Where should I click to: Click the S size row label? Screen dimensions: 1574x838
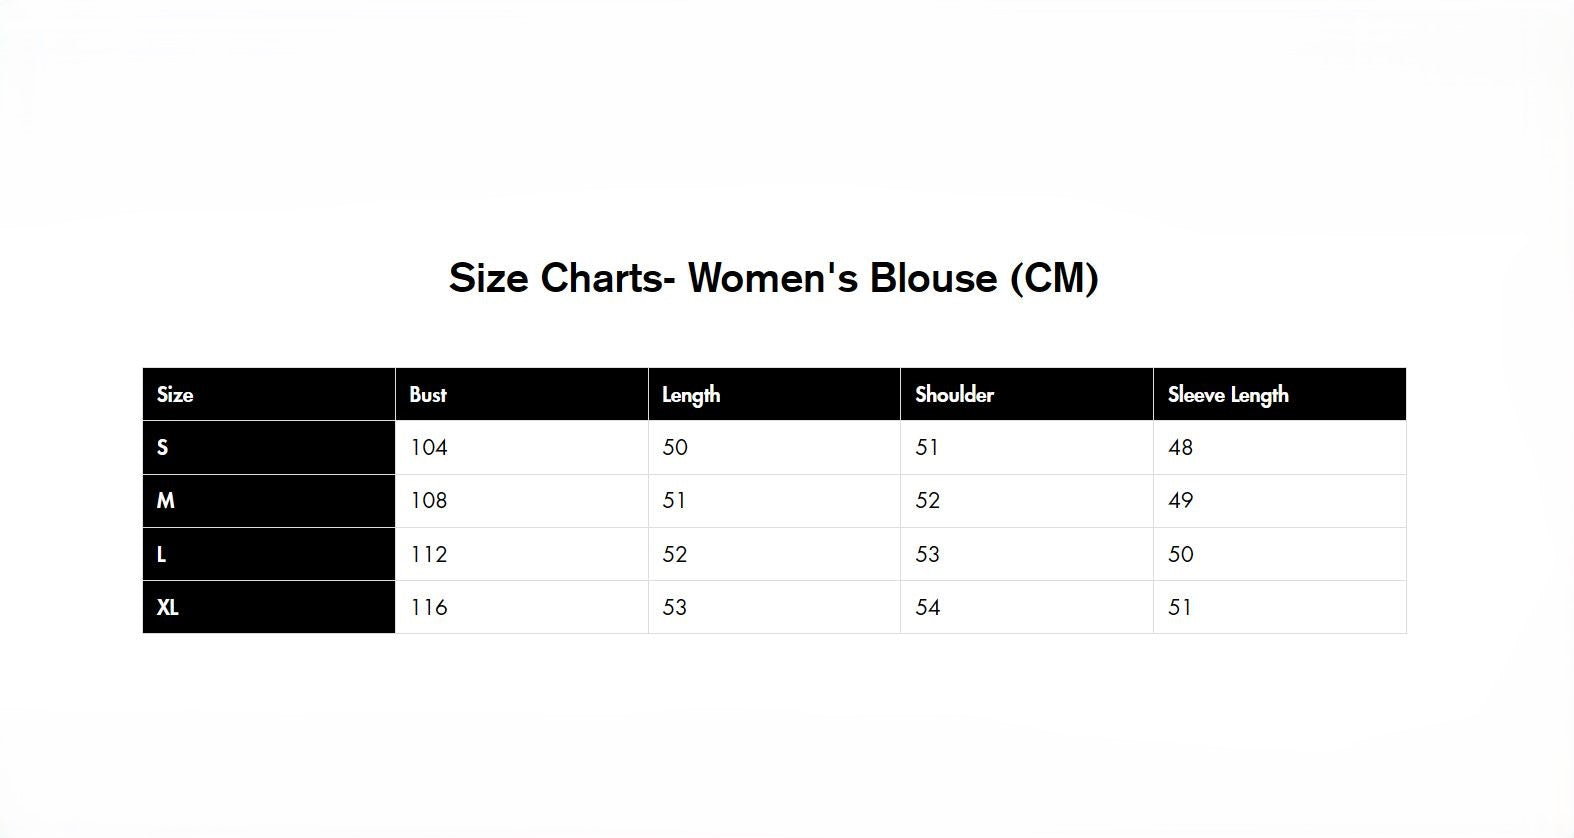click(162, 447)
